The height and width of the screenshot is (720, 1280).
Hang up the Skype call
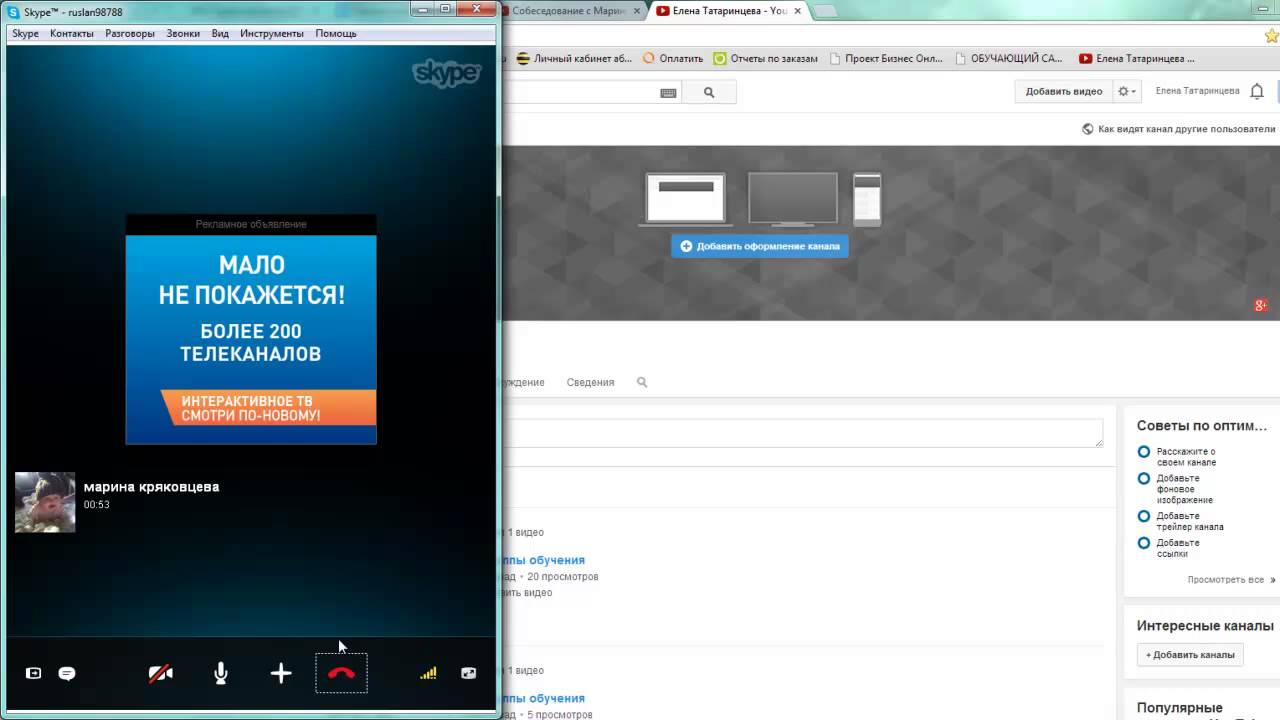coord(341,673)
